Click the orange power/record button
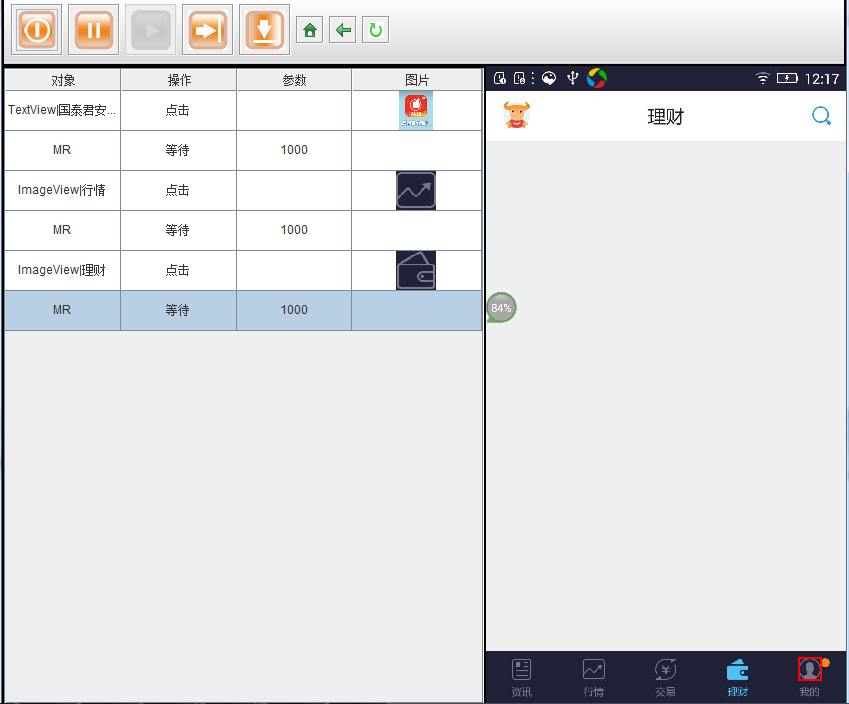Screen dimensions: 849x704 (36, 30)
